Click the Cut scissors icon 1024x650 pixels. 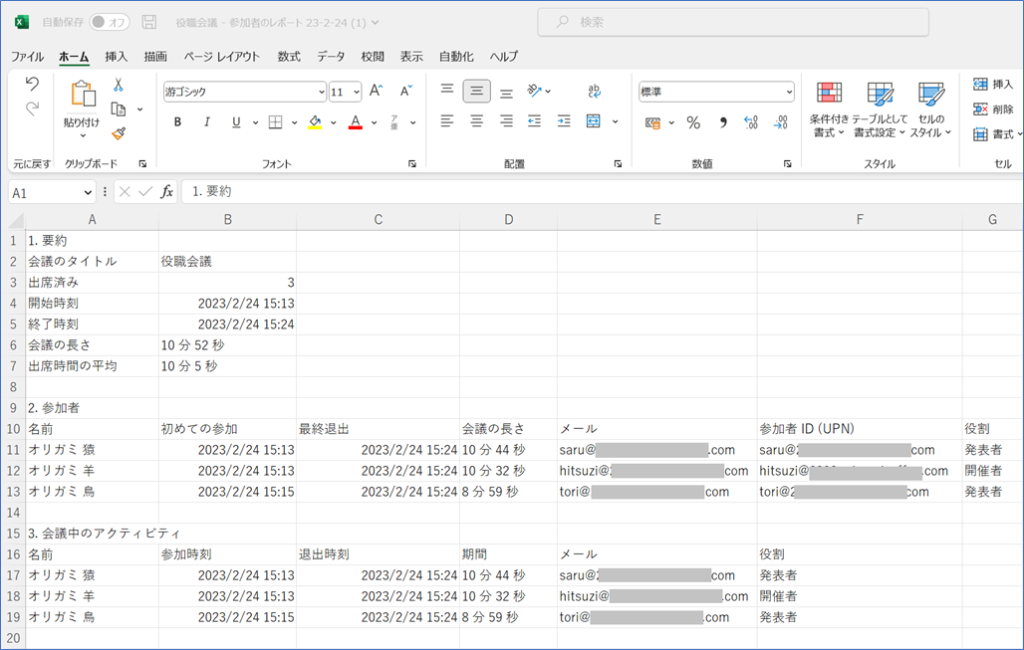coord(118,86)
